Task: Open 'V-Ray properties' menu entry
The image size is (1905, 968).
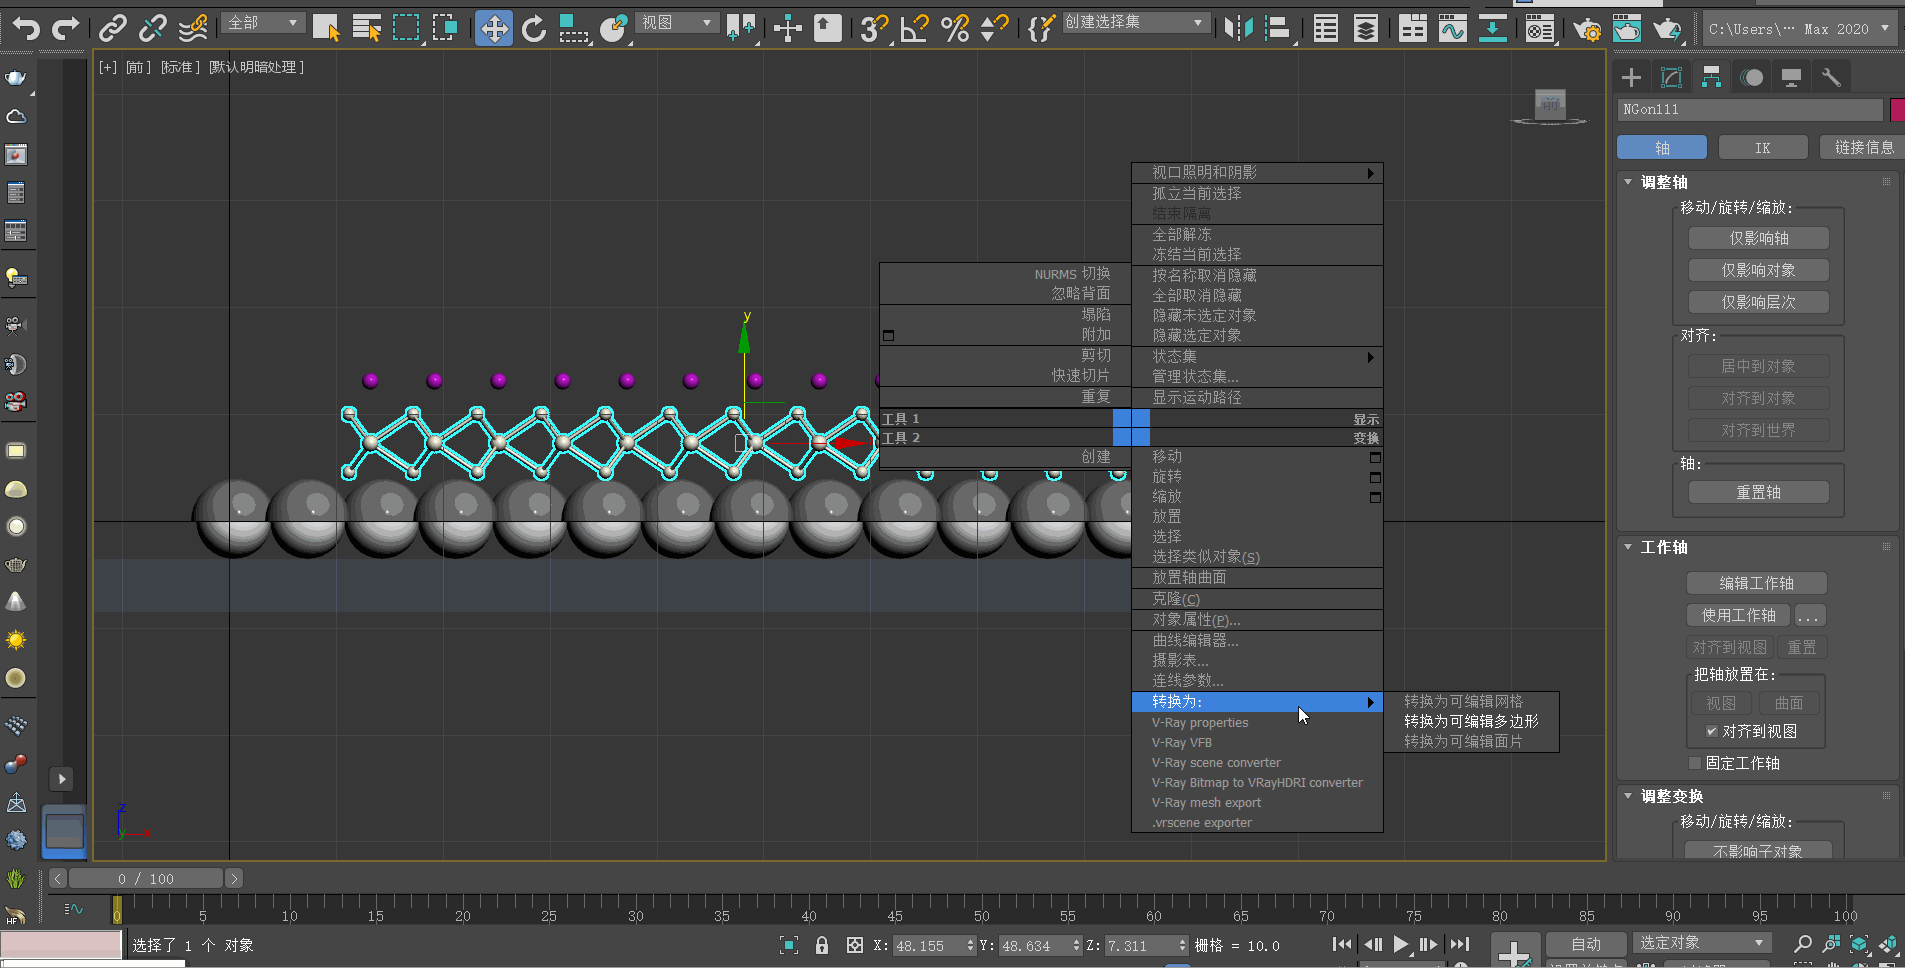Action: (1257, 723)
